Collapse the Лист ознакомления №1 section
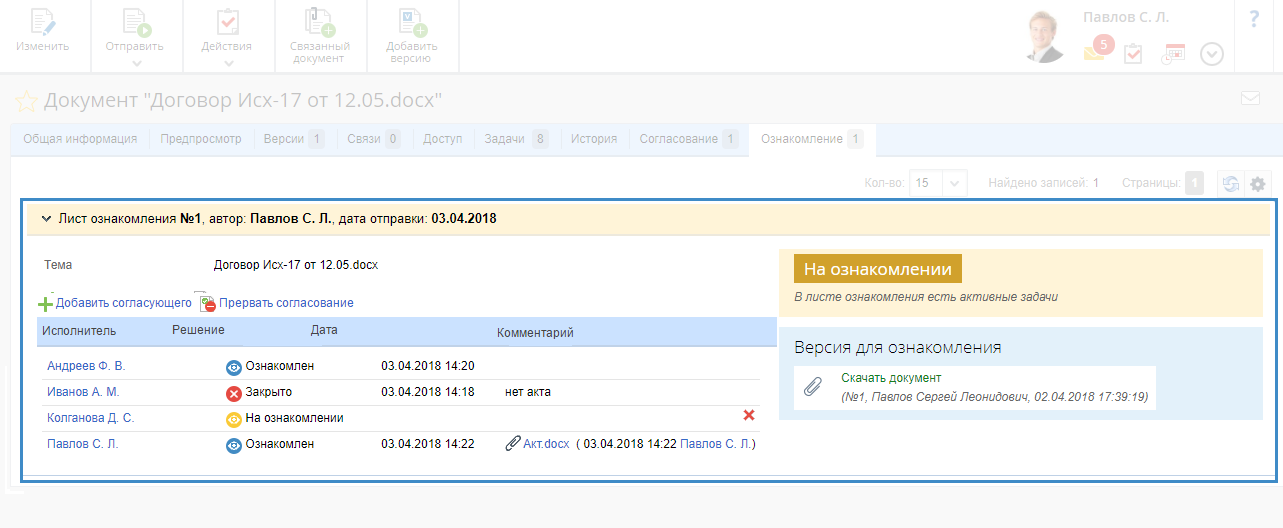Viewport: 1283px width, 528px height. (x=46, y=218)
